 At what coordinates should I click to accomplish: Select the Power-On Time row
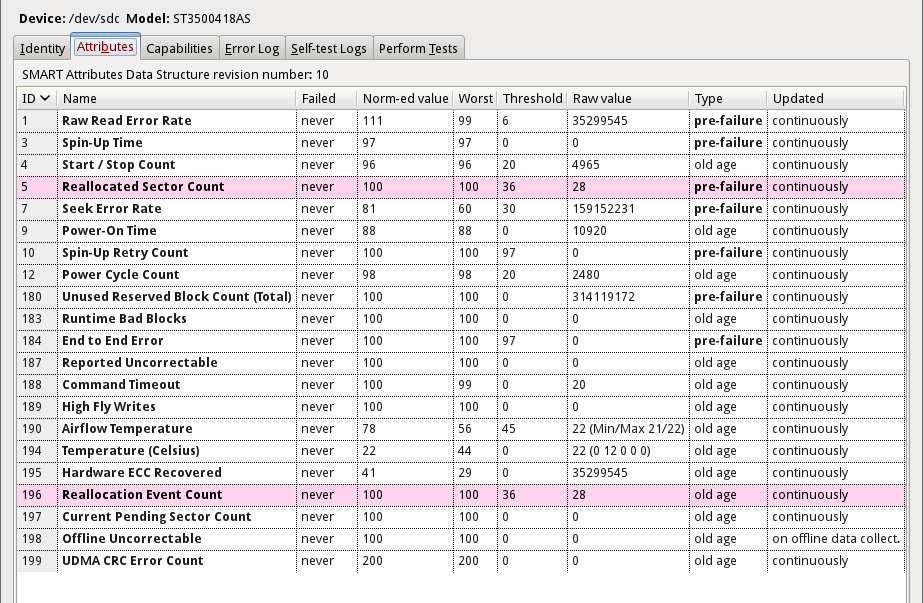click(109, 231)
